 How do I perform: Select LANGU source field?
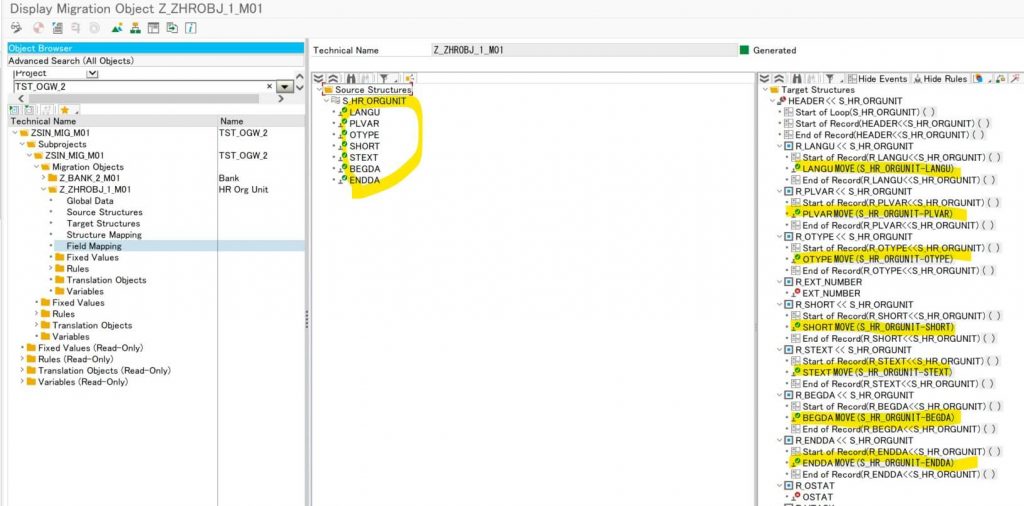(x=364, y=112)
